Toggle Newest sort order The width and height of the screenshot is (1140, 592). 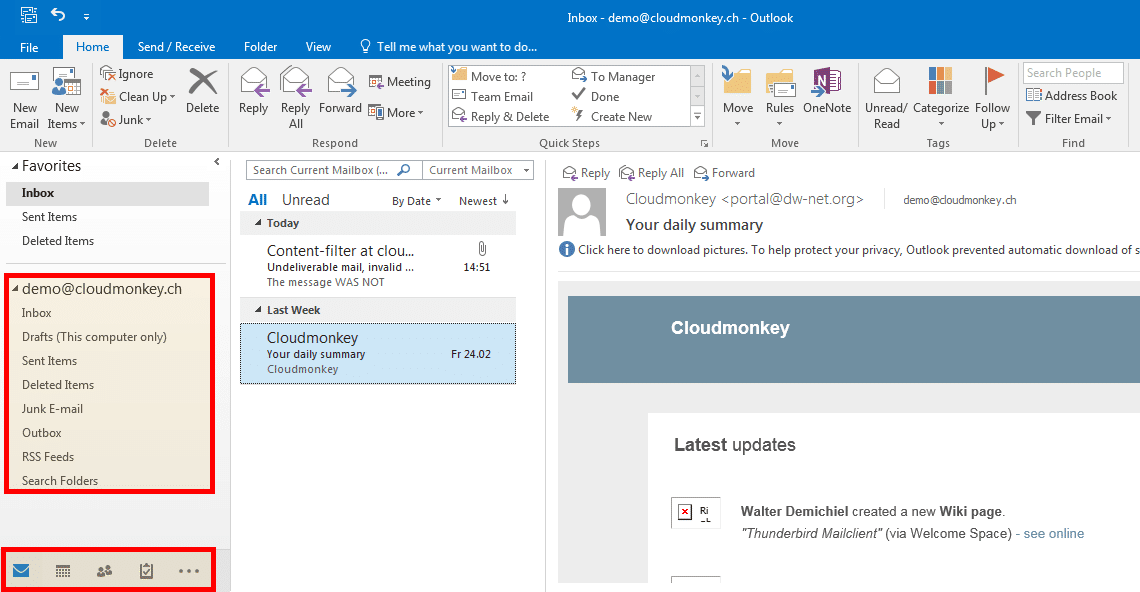pos(483,201)
